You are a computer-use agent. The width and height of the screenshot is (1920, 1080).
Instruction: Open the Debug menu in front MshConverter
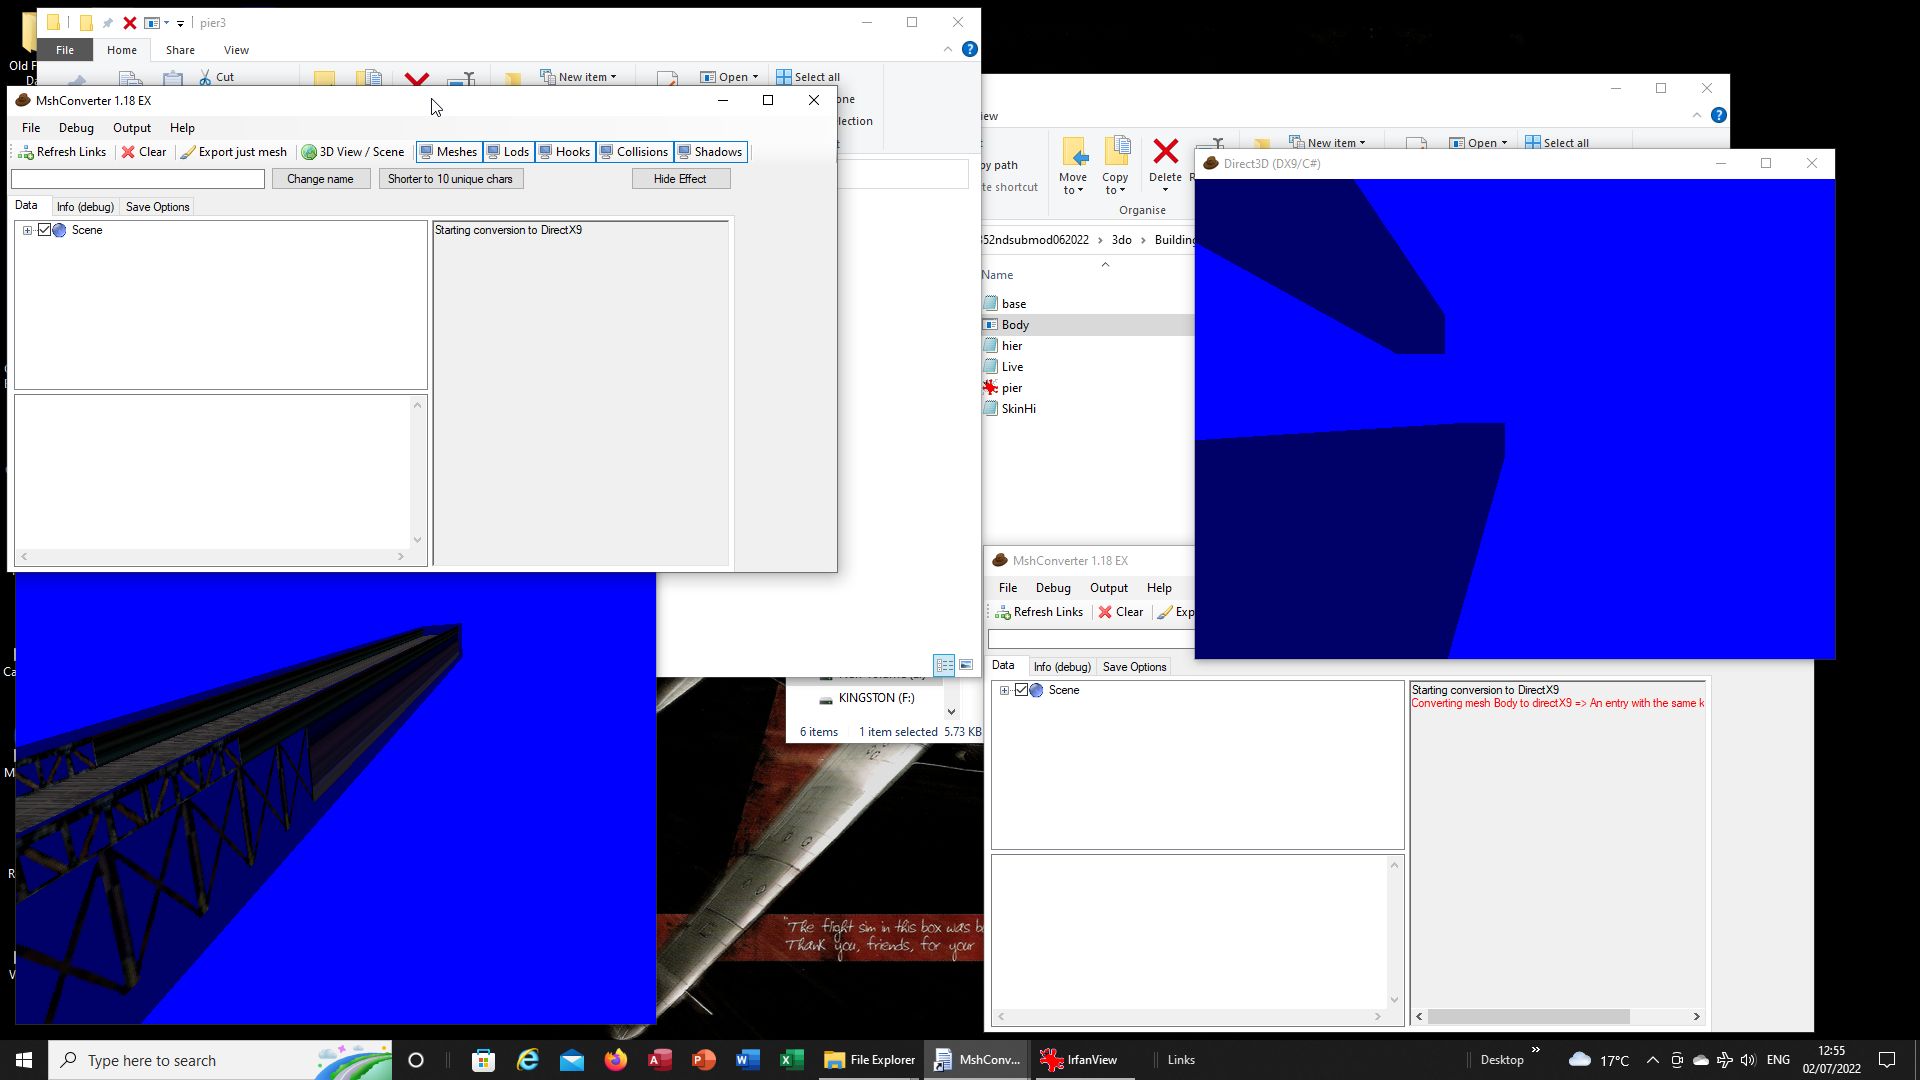[x=76, y=128]
